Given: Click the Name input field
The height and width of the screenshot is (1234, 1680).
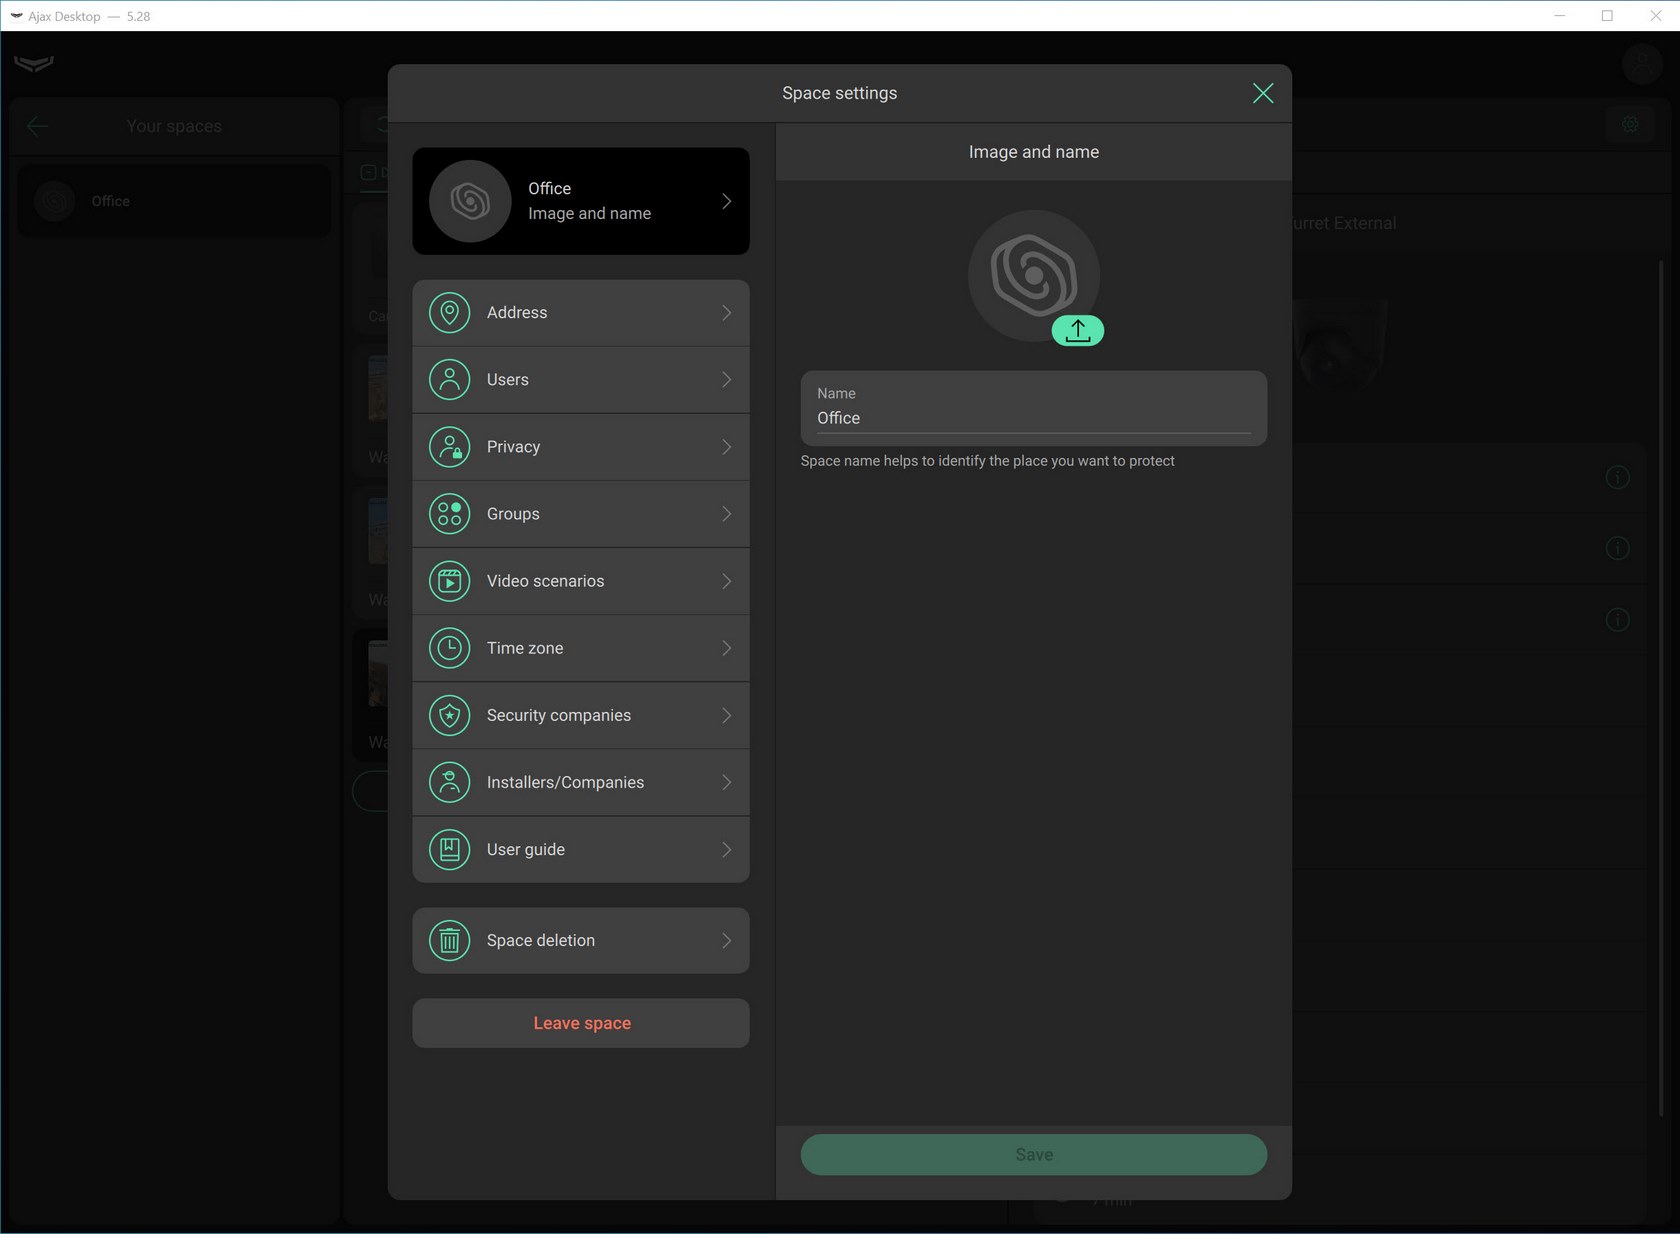Looking at the screenshot, I should 1033,418.
